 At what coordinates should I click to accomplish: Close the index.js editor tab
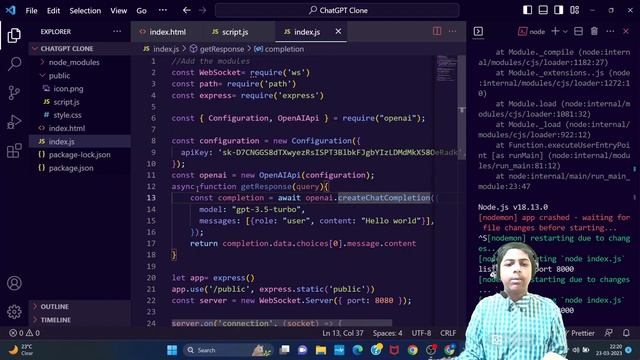pyautogui.click(x=338, y=31)
